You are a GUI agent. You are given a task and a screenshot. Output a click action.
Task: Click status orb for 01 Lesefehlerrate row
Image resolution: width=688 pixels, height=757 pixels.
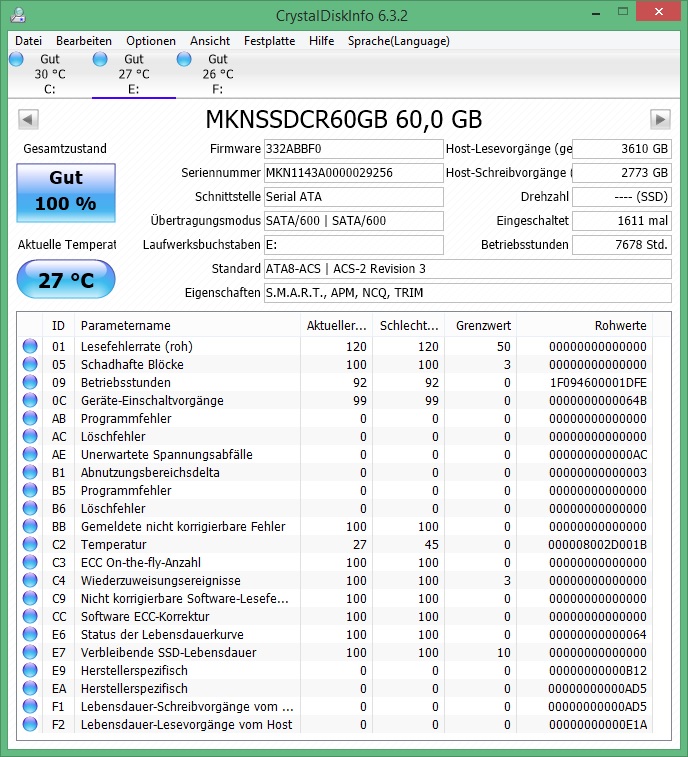[x=30, y=346]
